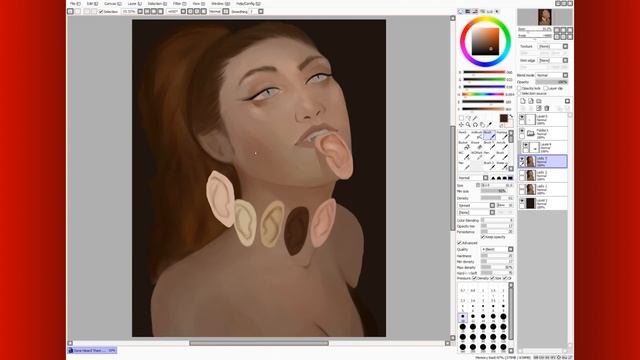Select the magic wand tool

pos(475,118)
